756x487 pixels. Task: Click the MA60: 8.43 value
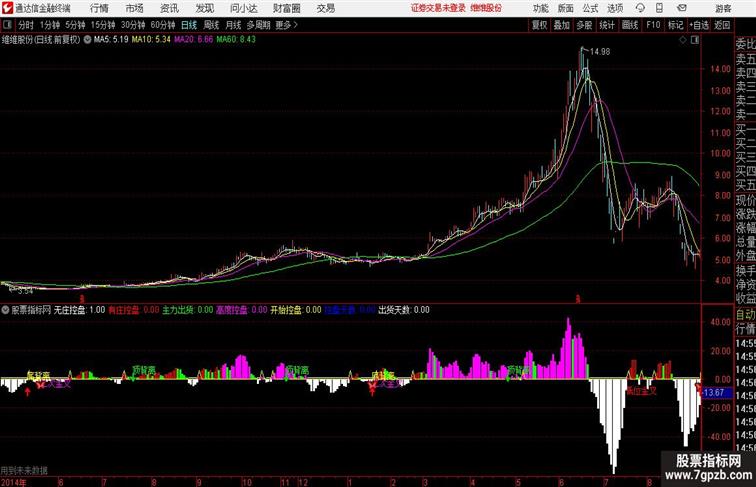tap(236, 40)
